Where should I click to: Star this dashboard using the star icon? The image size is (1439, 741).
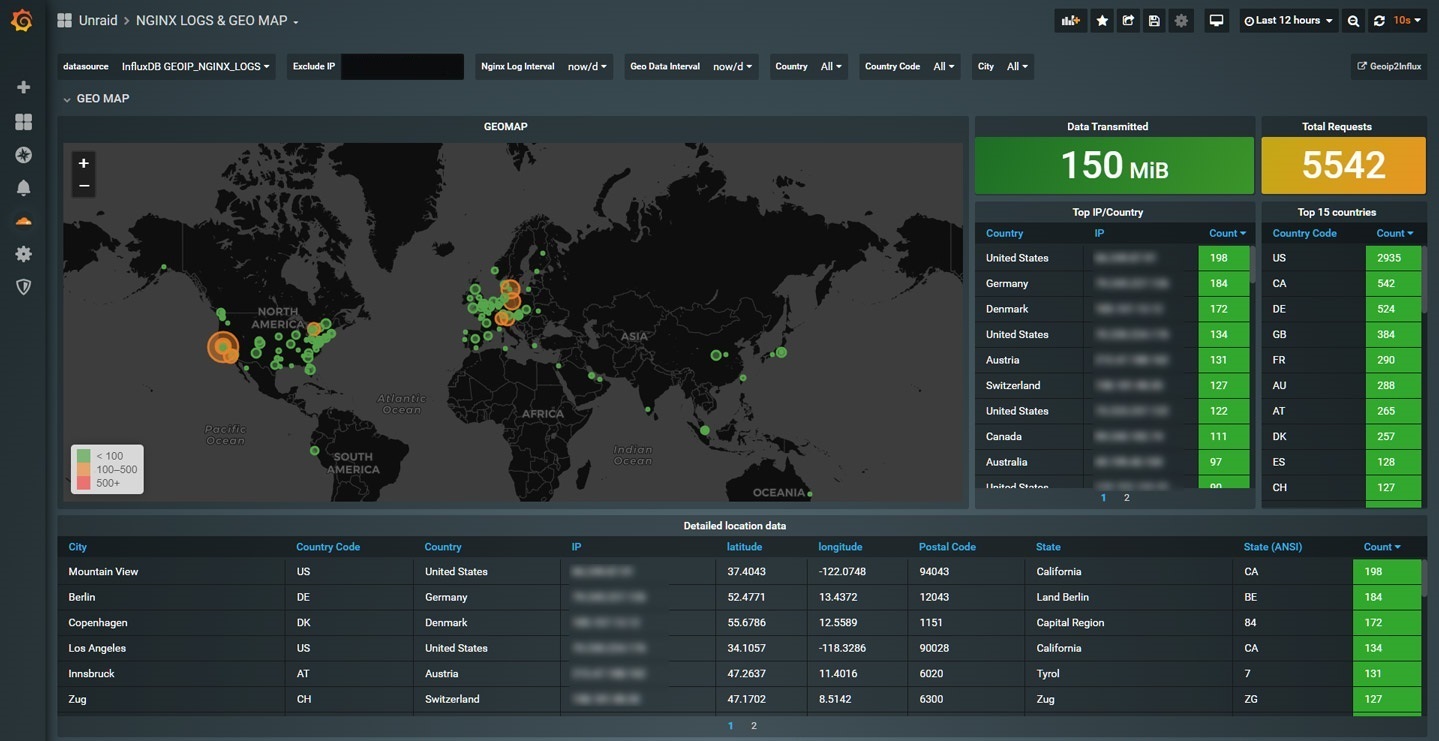pos(1101,18)
